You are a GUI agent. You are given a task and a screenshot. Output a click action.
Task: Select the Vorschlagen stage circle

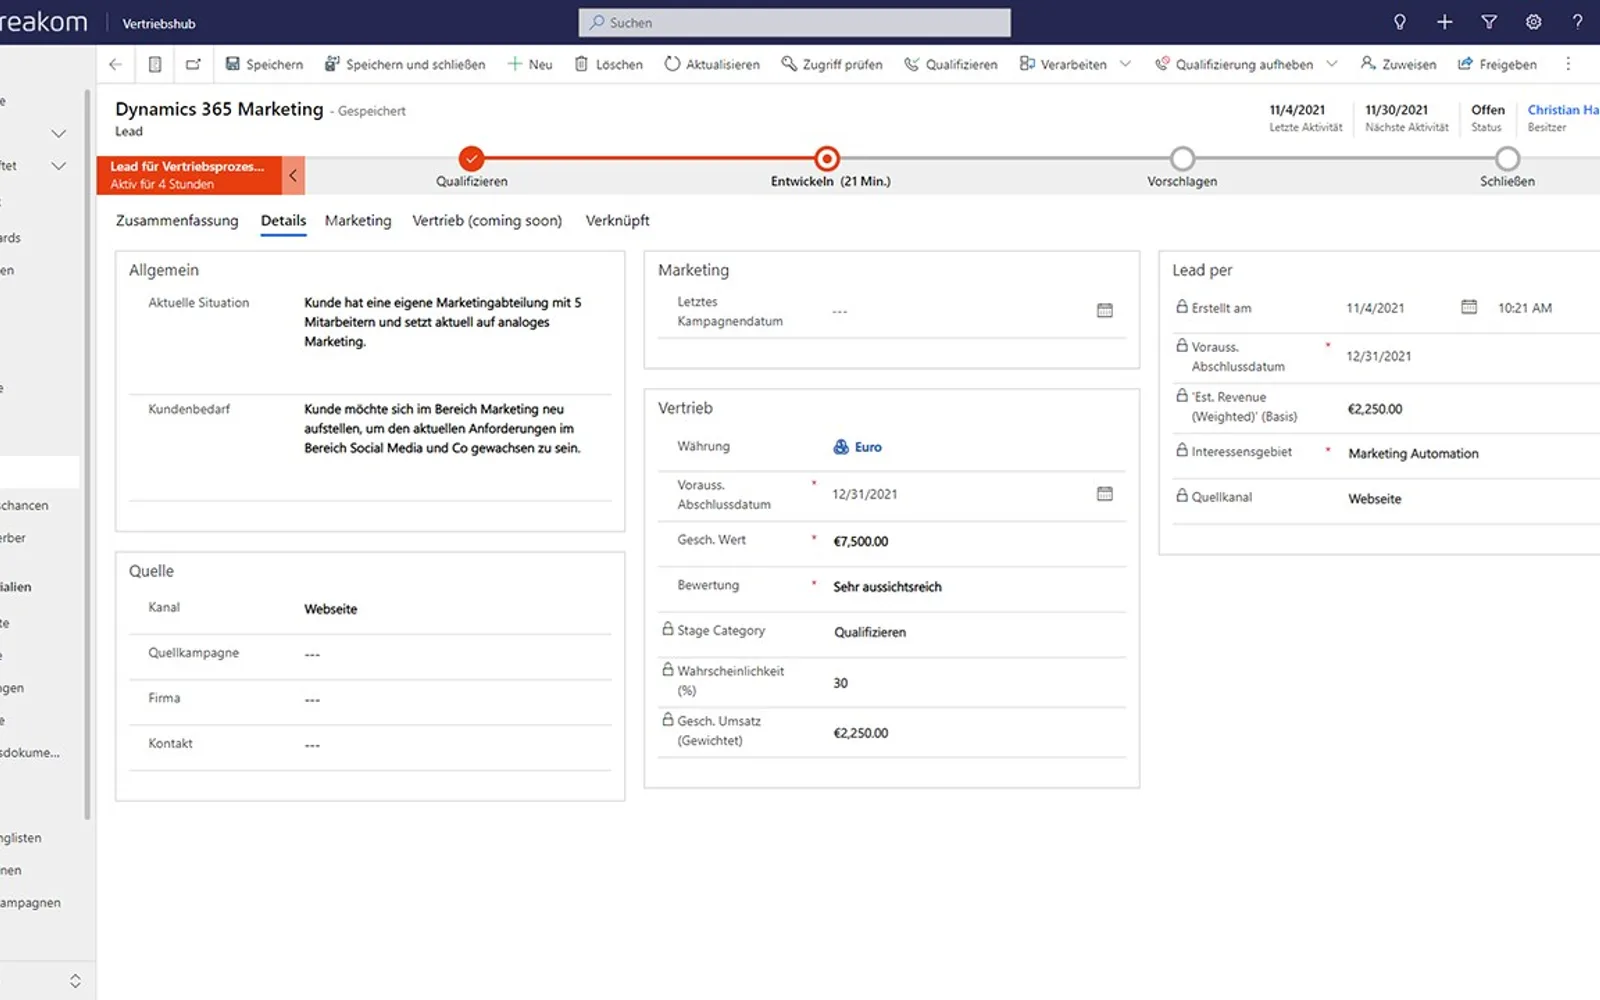click(1182, 158)
